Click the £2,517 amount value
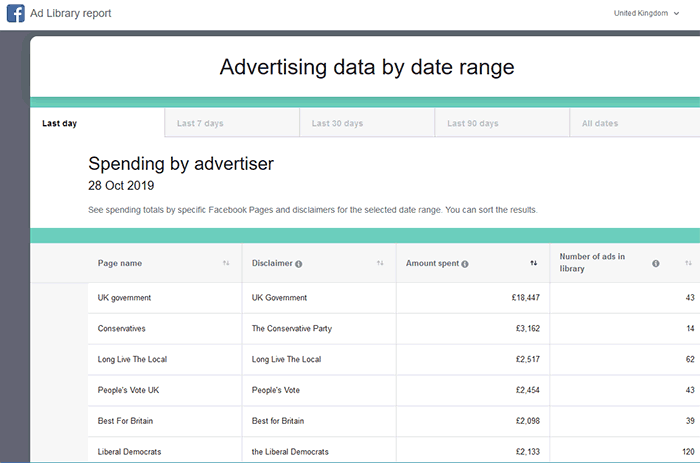 point(528,359)
